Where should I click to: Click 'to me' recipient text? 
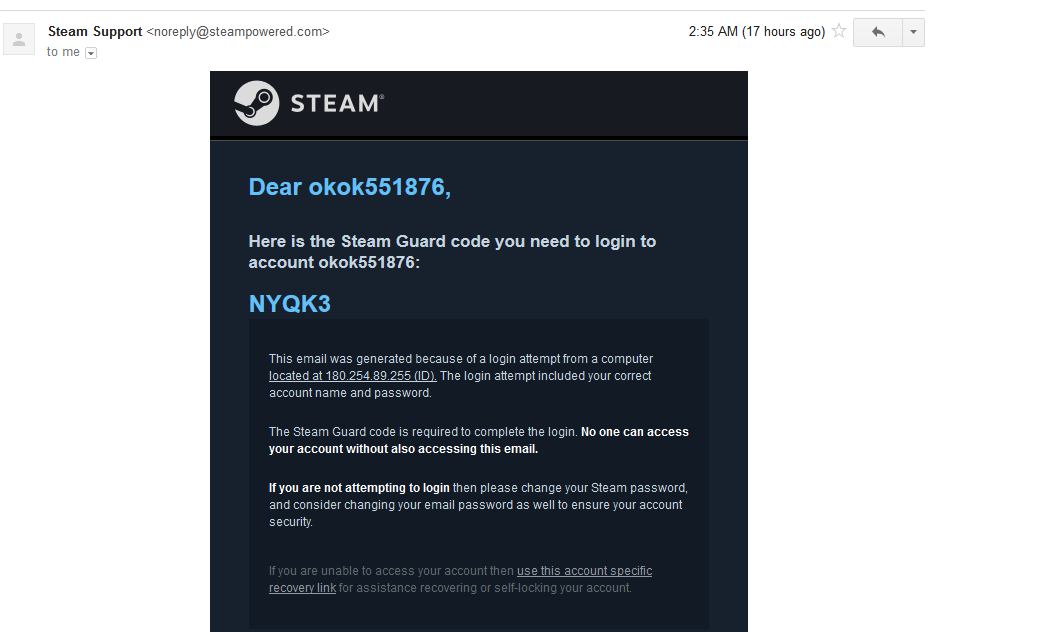63,52
